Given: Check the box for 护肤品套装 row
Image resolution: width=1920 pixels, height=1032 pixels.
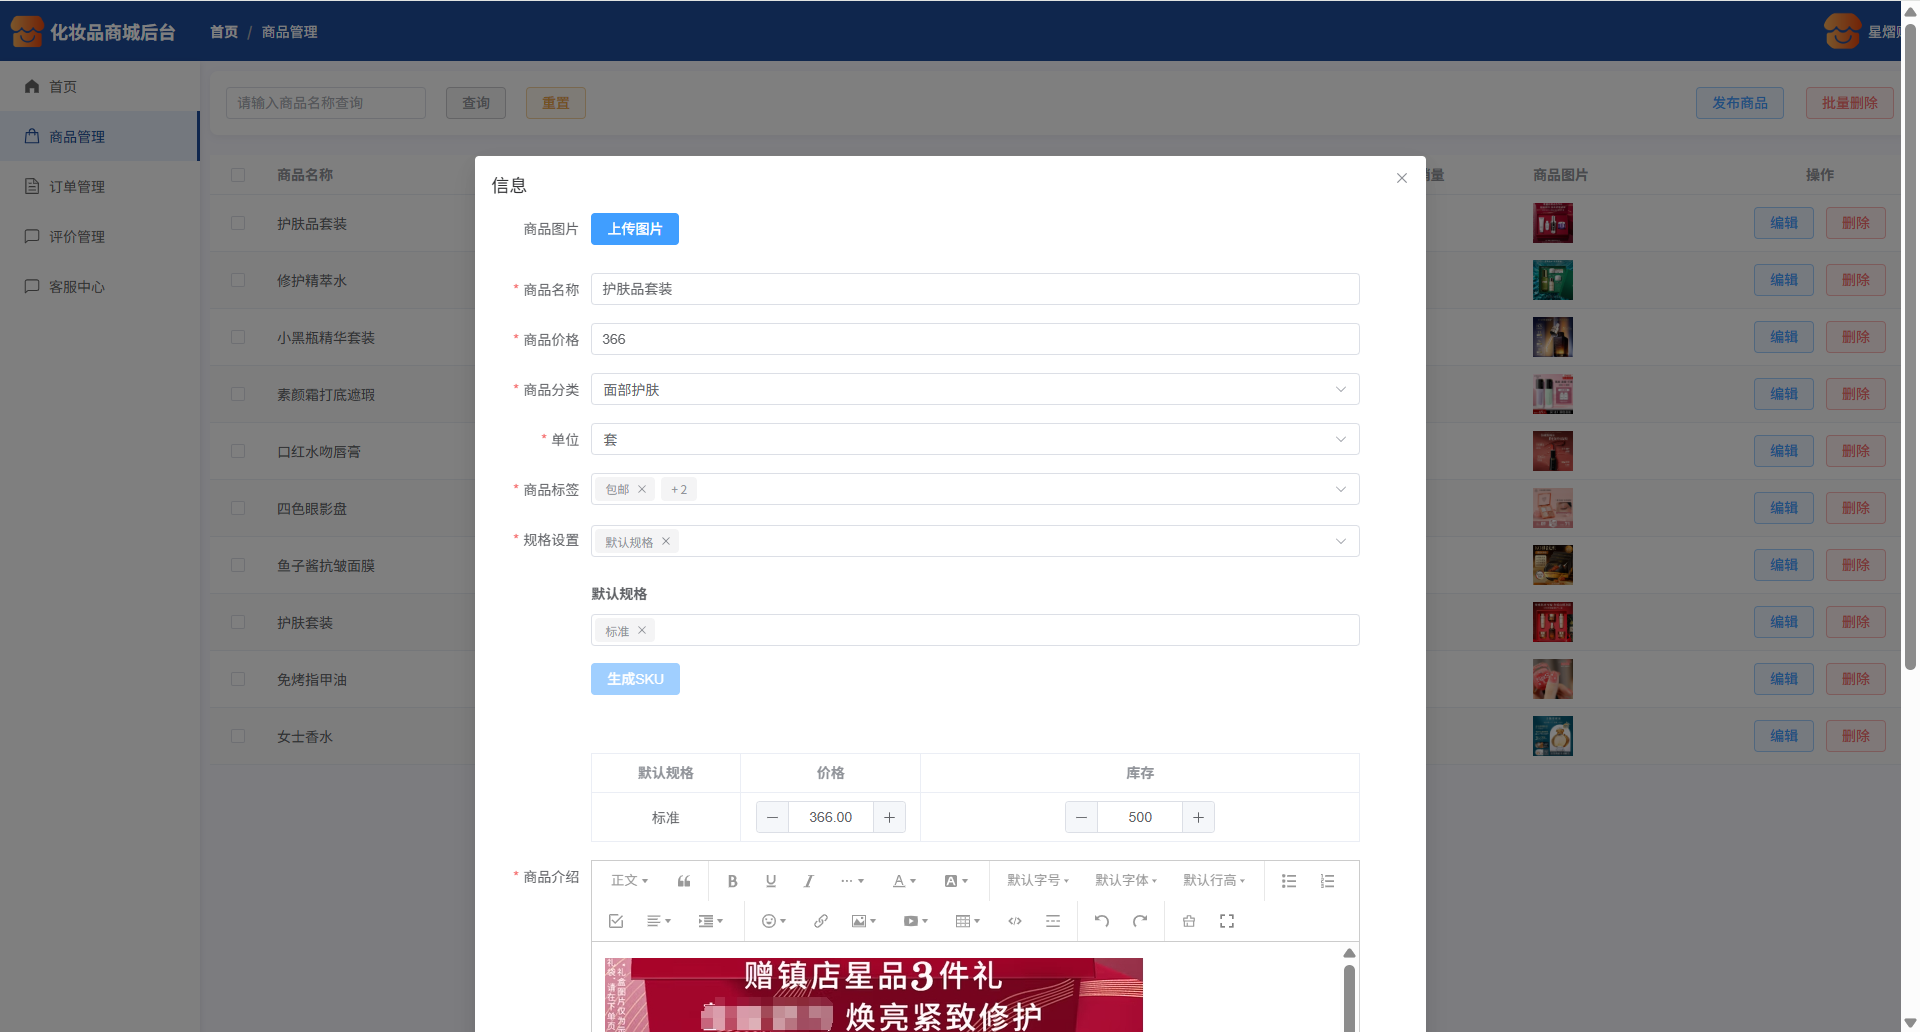Looking at the screenshot, I should tap(238, 223).
